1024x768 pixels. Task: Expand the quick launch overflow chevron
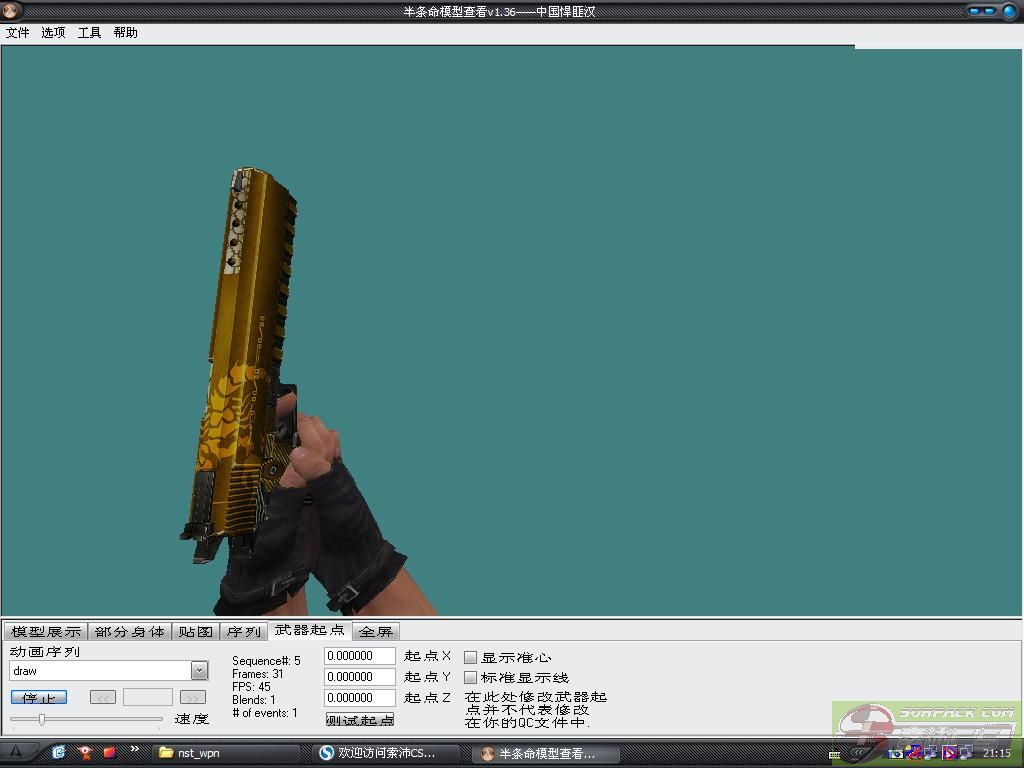point(135,749)
